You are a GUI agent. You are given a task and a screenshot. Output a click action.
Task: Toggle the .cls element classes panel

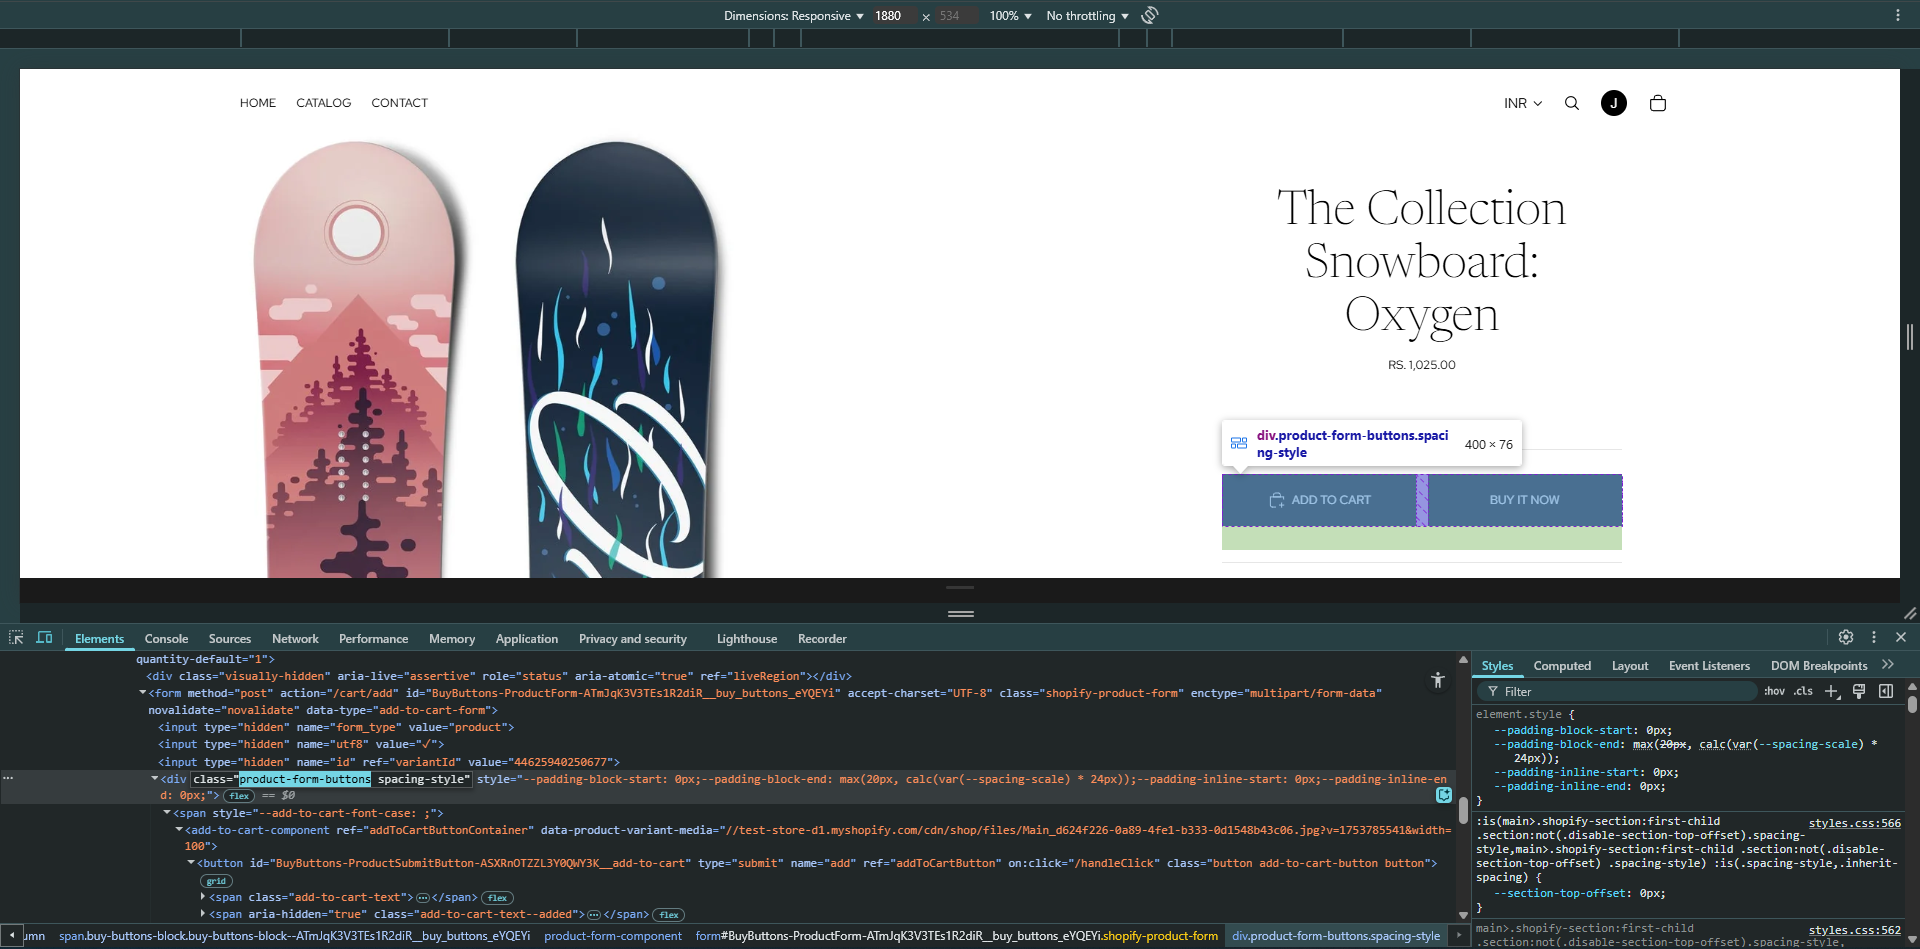click(1803, 691)
